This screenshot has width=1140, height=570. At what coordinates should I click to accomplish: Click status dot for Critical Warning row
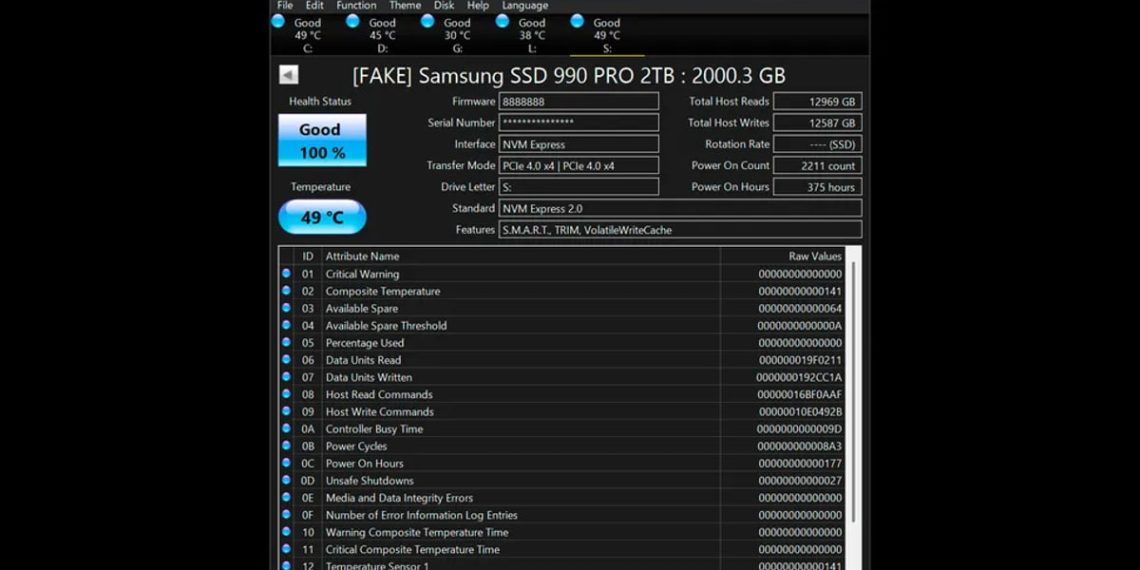pyautogui.click(x=286, y=273)
